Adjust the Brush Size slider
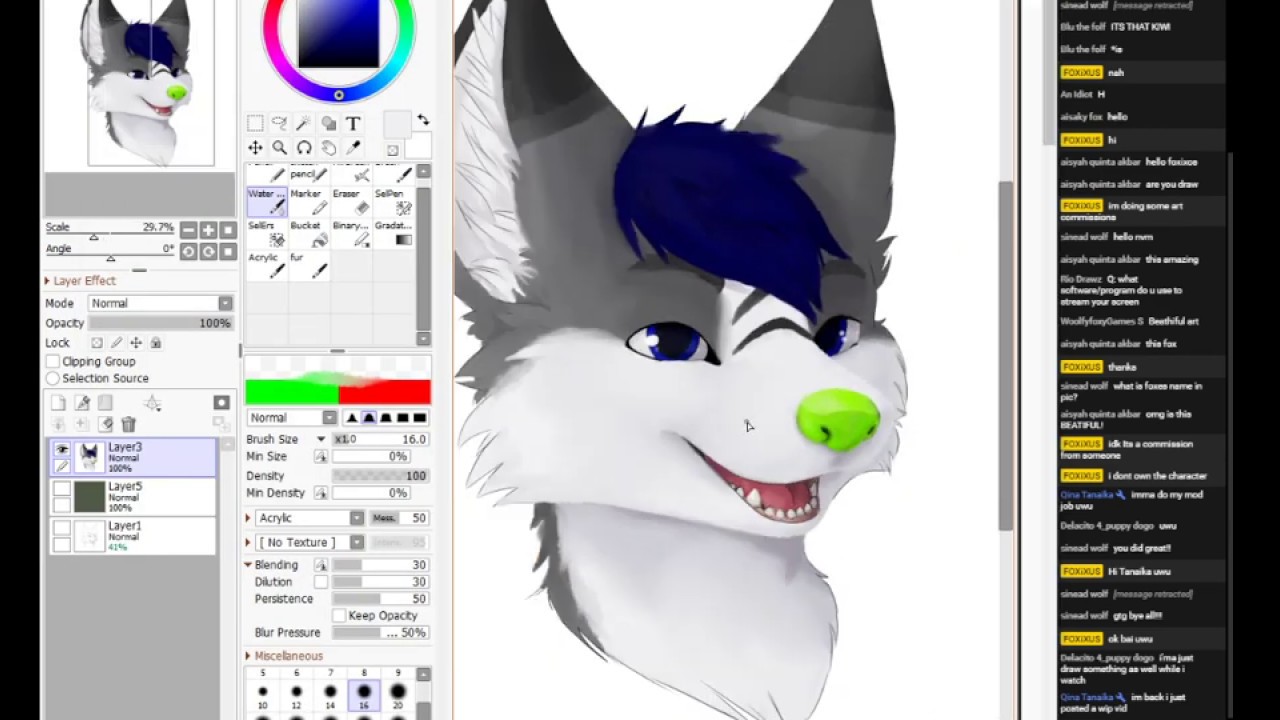 pos(381,439)
